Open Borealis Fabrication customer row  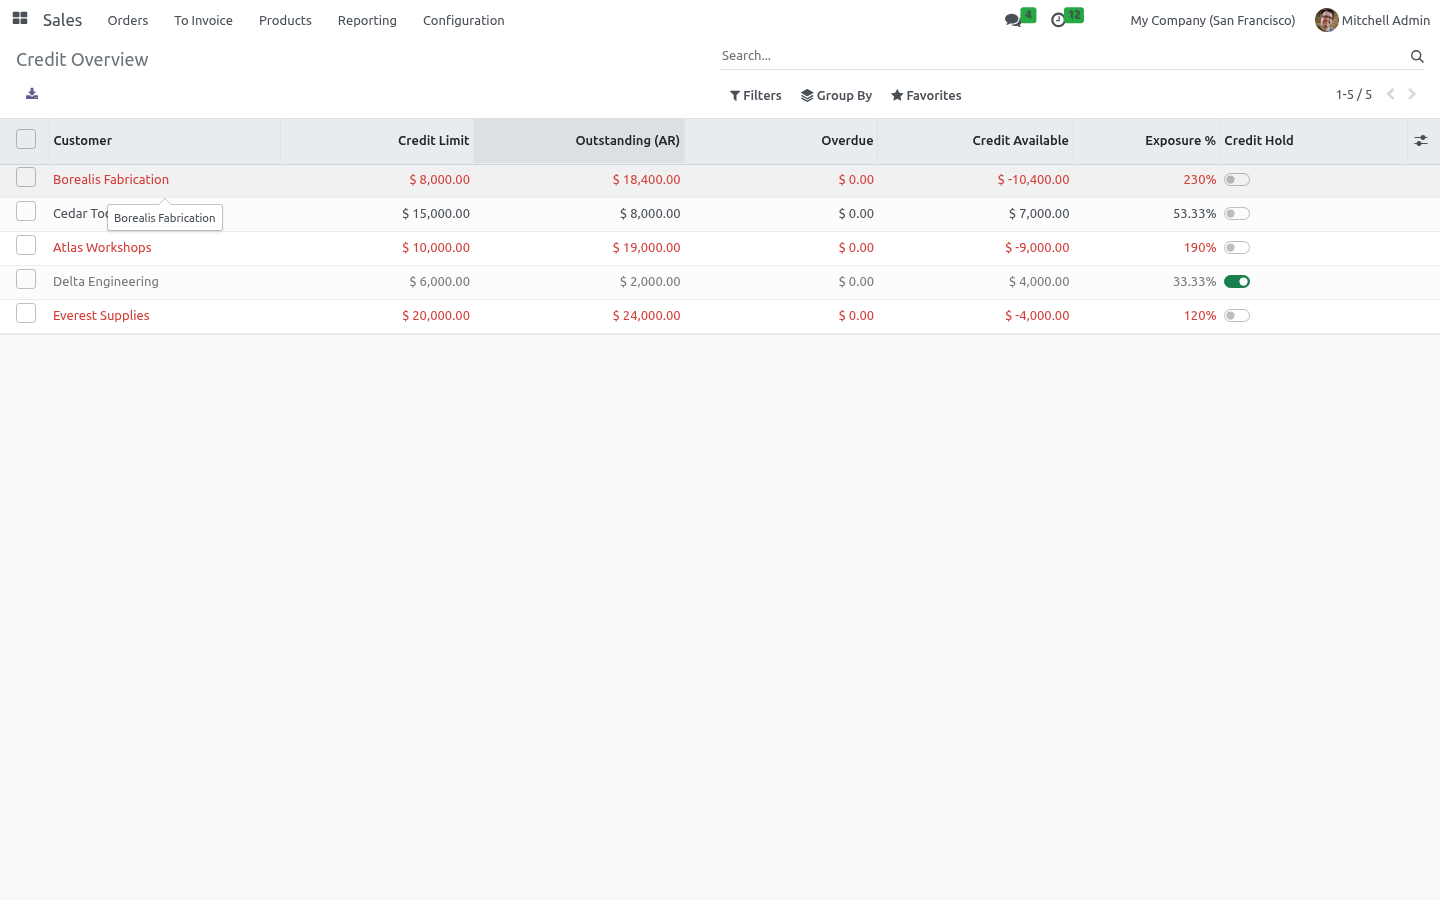720,180
